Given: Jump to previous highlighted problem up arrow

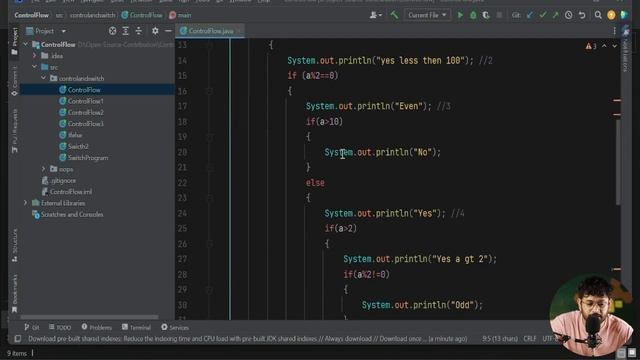Looking at the screenshot, I should (x=604, y=46).
